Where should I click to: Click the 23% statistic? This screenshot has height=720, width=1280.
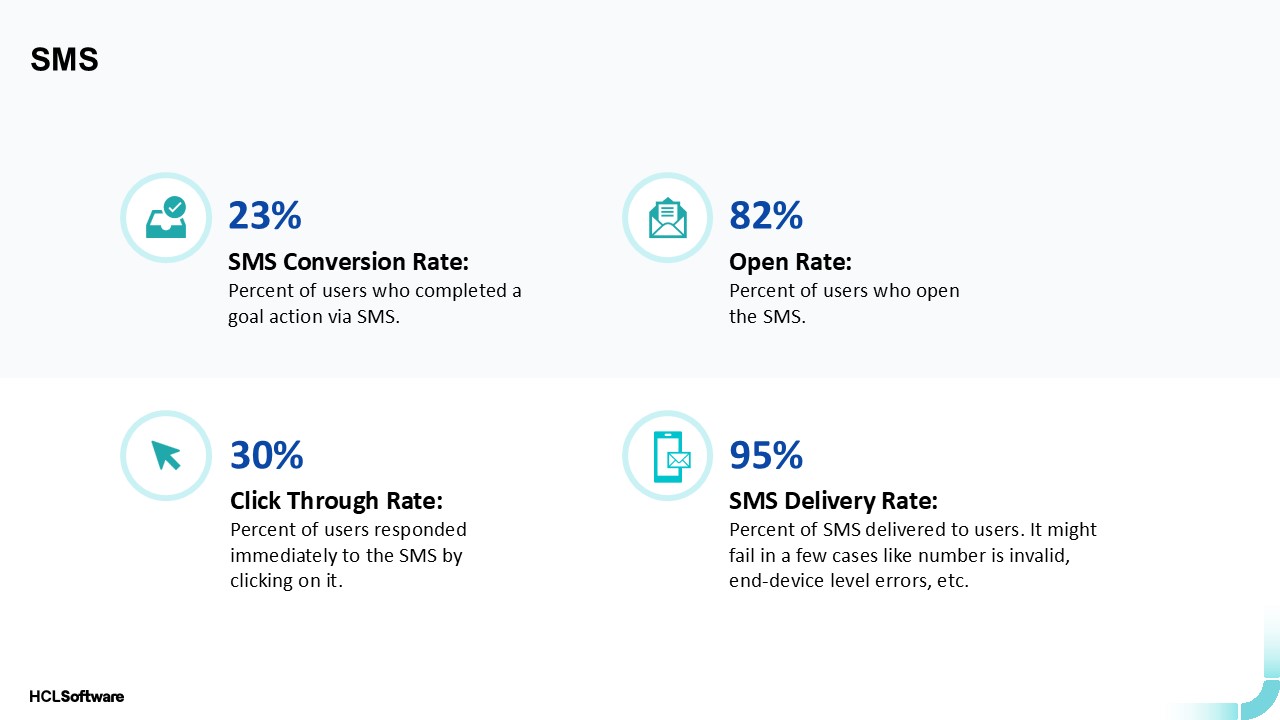point(265,216)
